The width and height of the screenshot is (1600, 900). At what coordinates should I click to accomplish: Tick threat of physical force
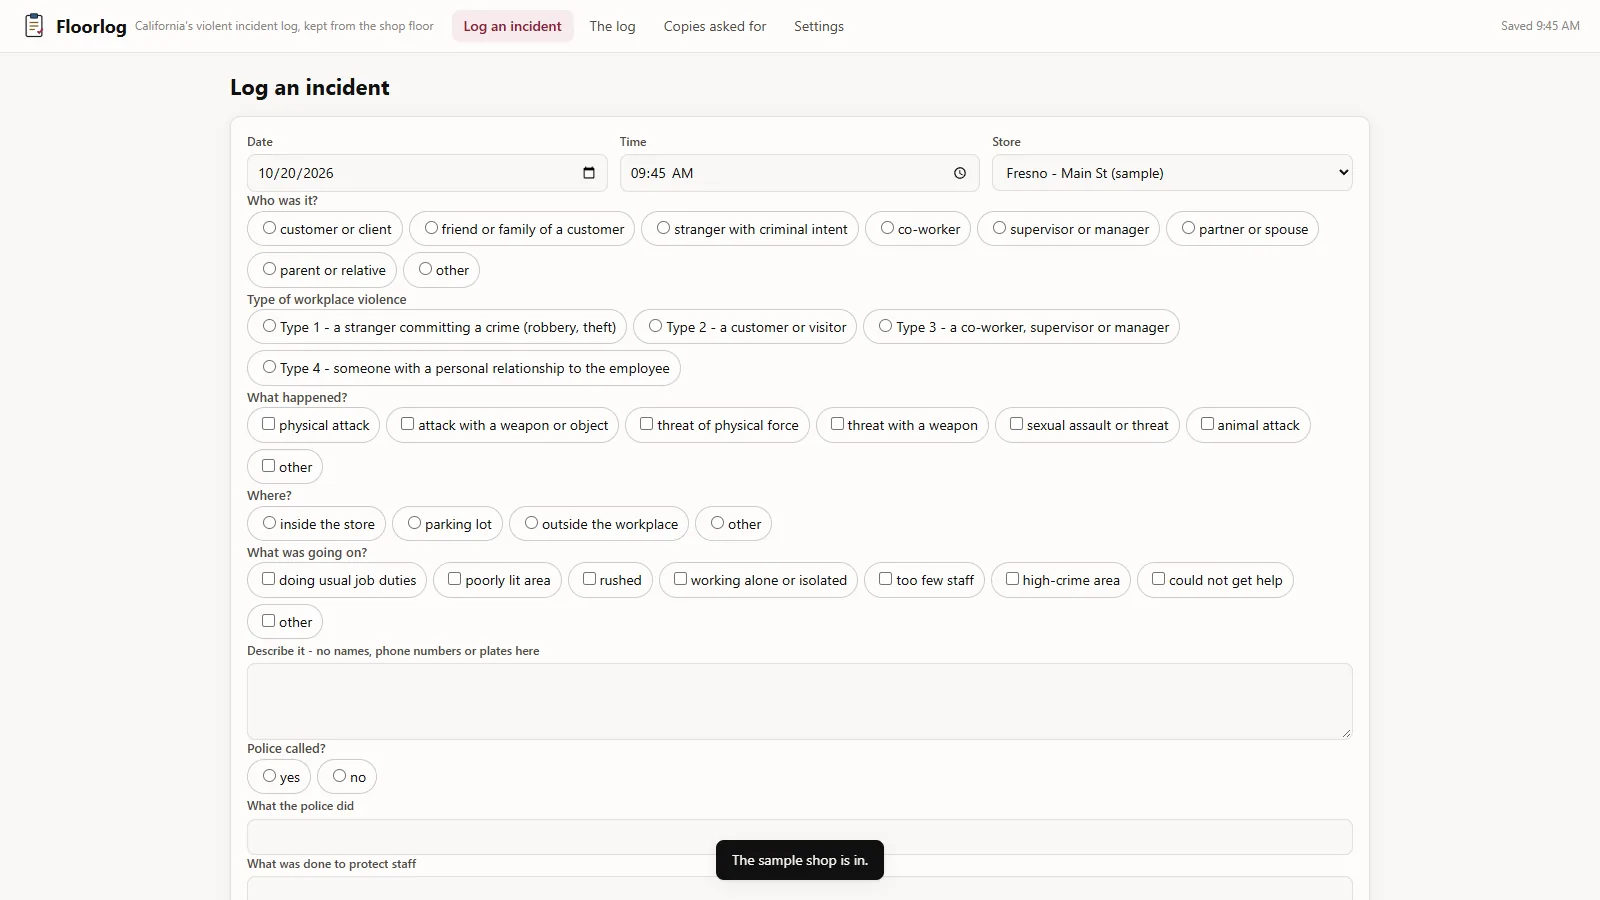tap(717, 425)
